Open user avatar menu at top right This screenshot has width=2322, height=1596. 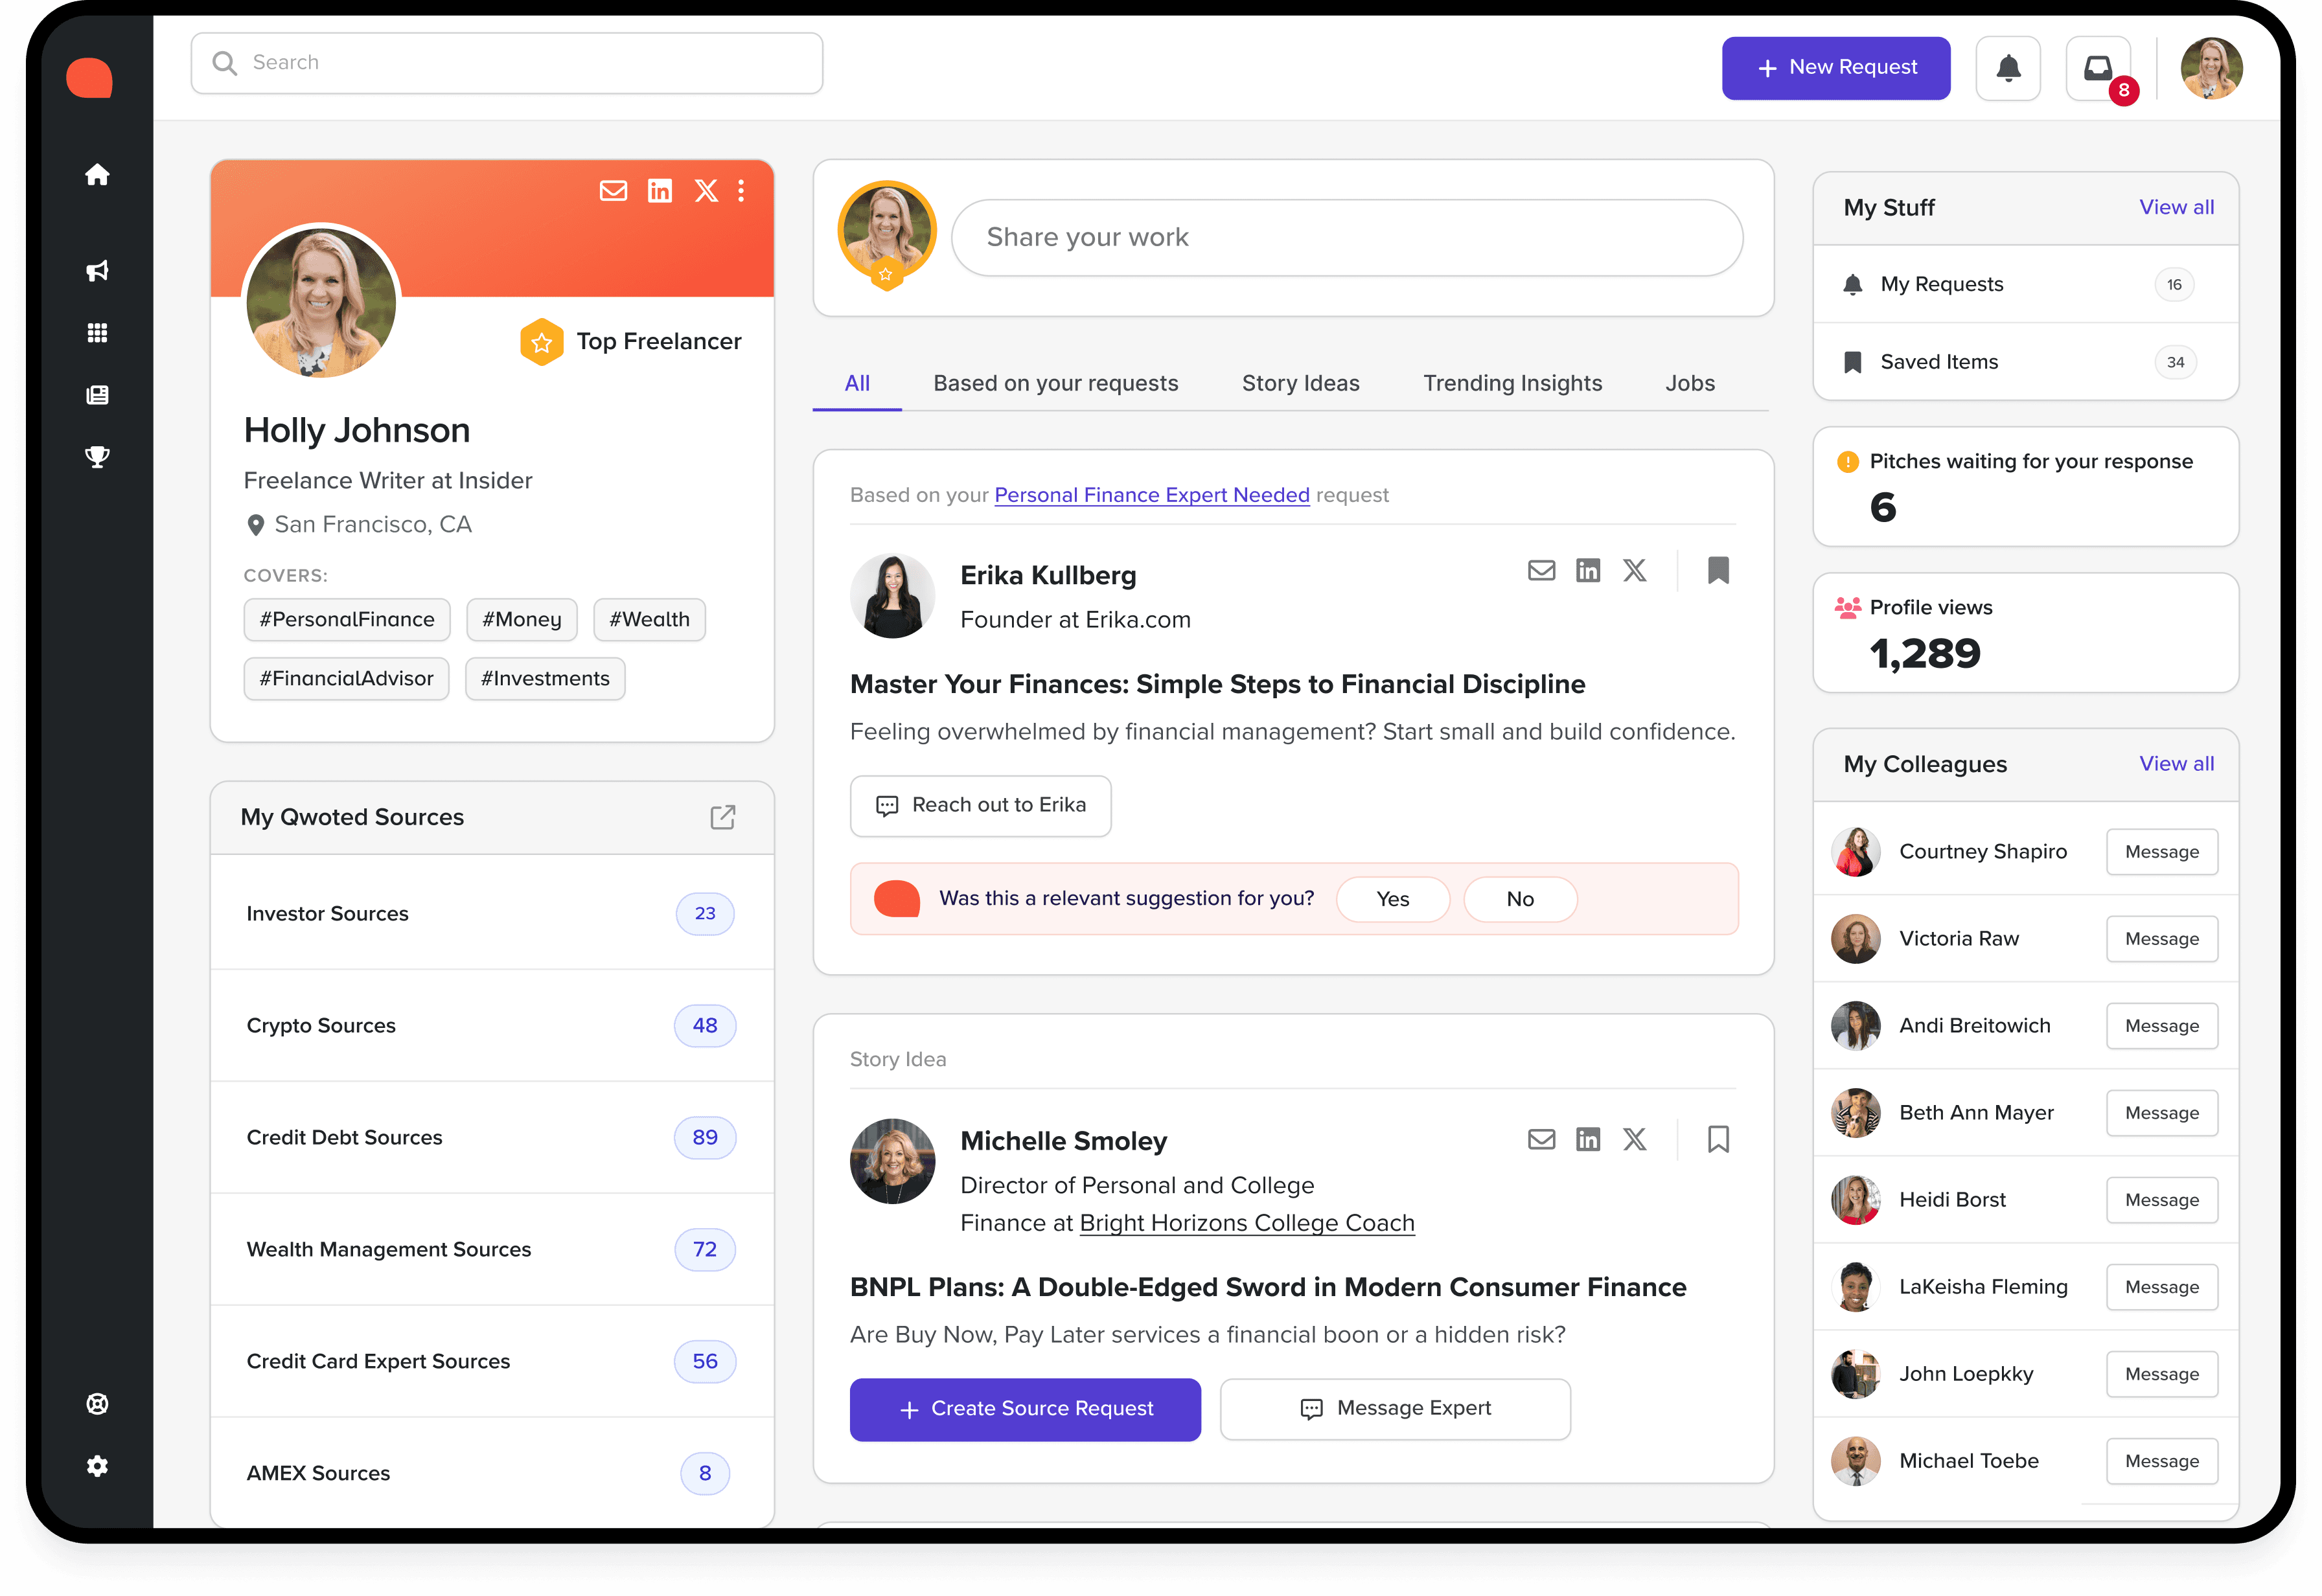point(2211,68)
